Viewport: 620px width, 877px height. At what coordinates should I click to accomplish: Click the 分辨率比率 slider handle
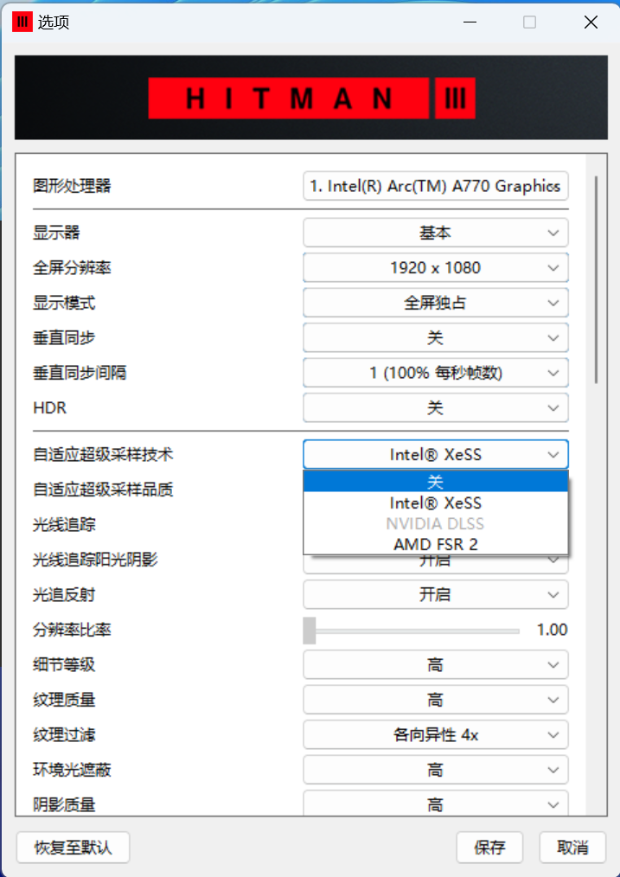click(x=310, y=630)
